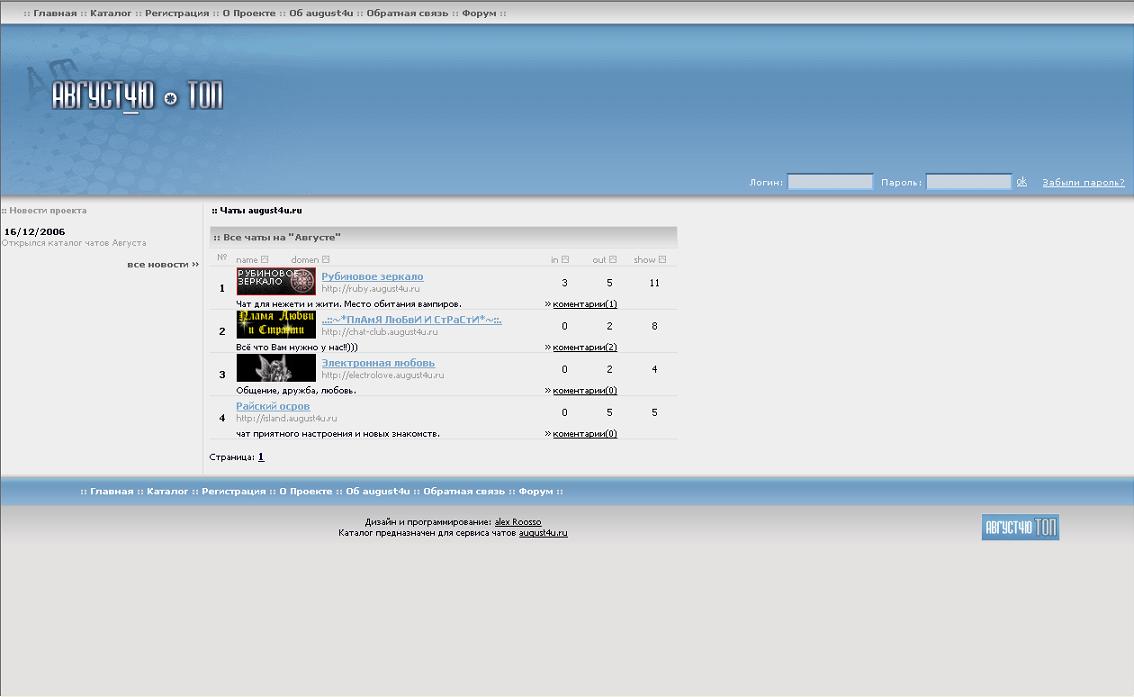Image resolution: width=1134 pixels, height=697 pixels.
Task: Open Регистрация in top navigation
Action: 176,13
